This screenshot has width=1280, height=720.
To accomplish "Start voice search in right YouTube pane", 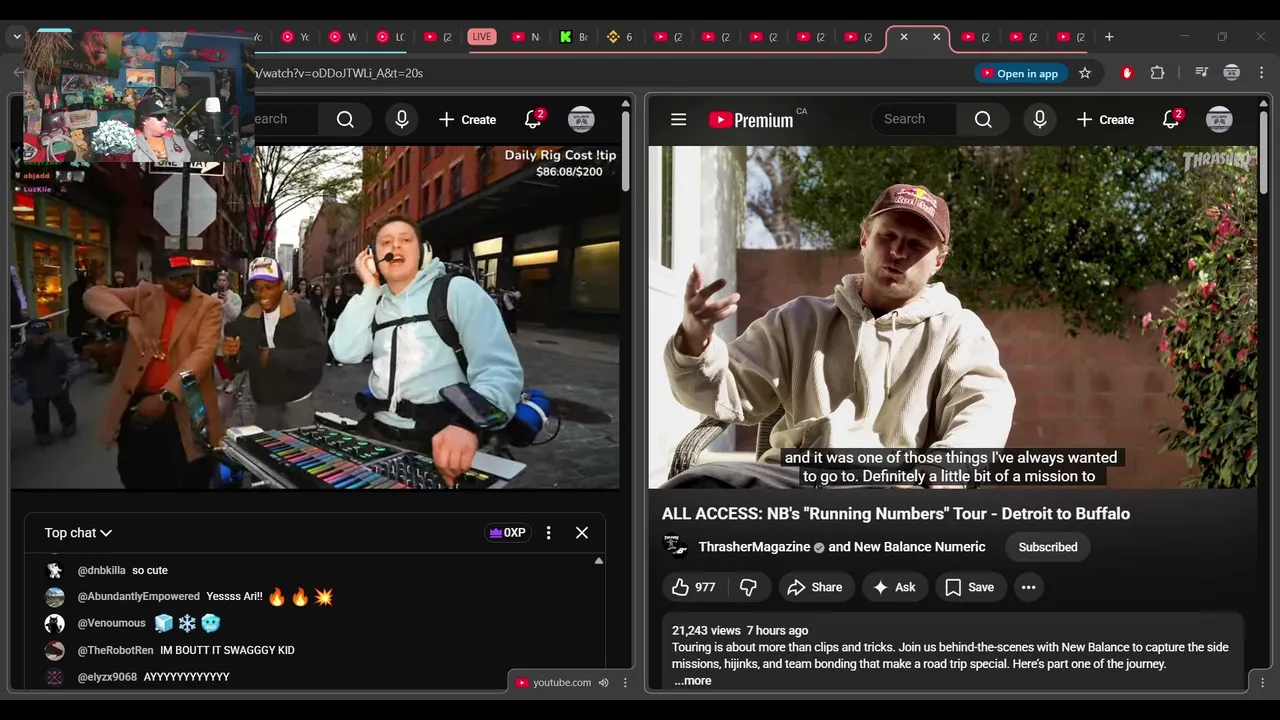I will pos(1040,120).
